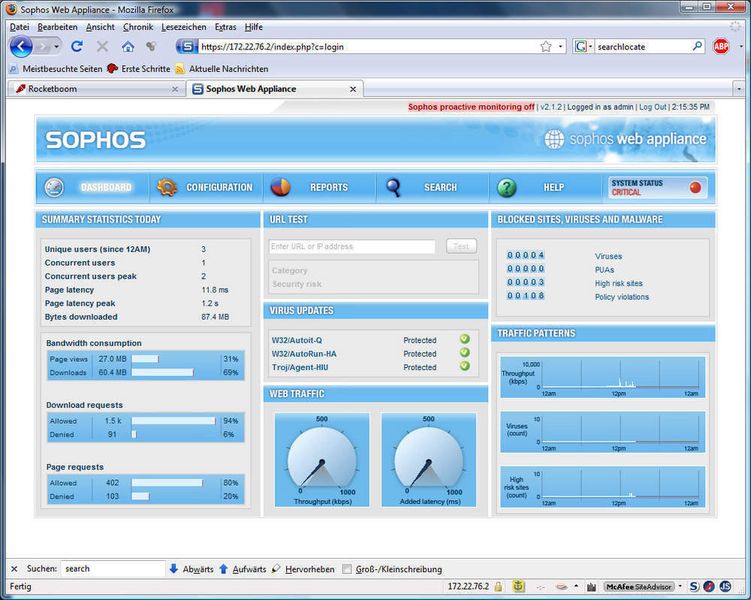This screenshot has height=600, width=751.
Task: Click the Firefox back arrow button
Action: (x=21, y=46)
